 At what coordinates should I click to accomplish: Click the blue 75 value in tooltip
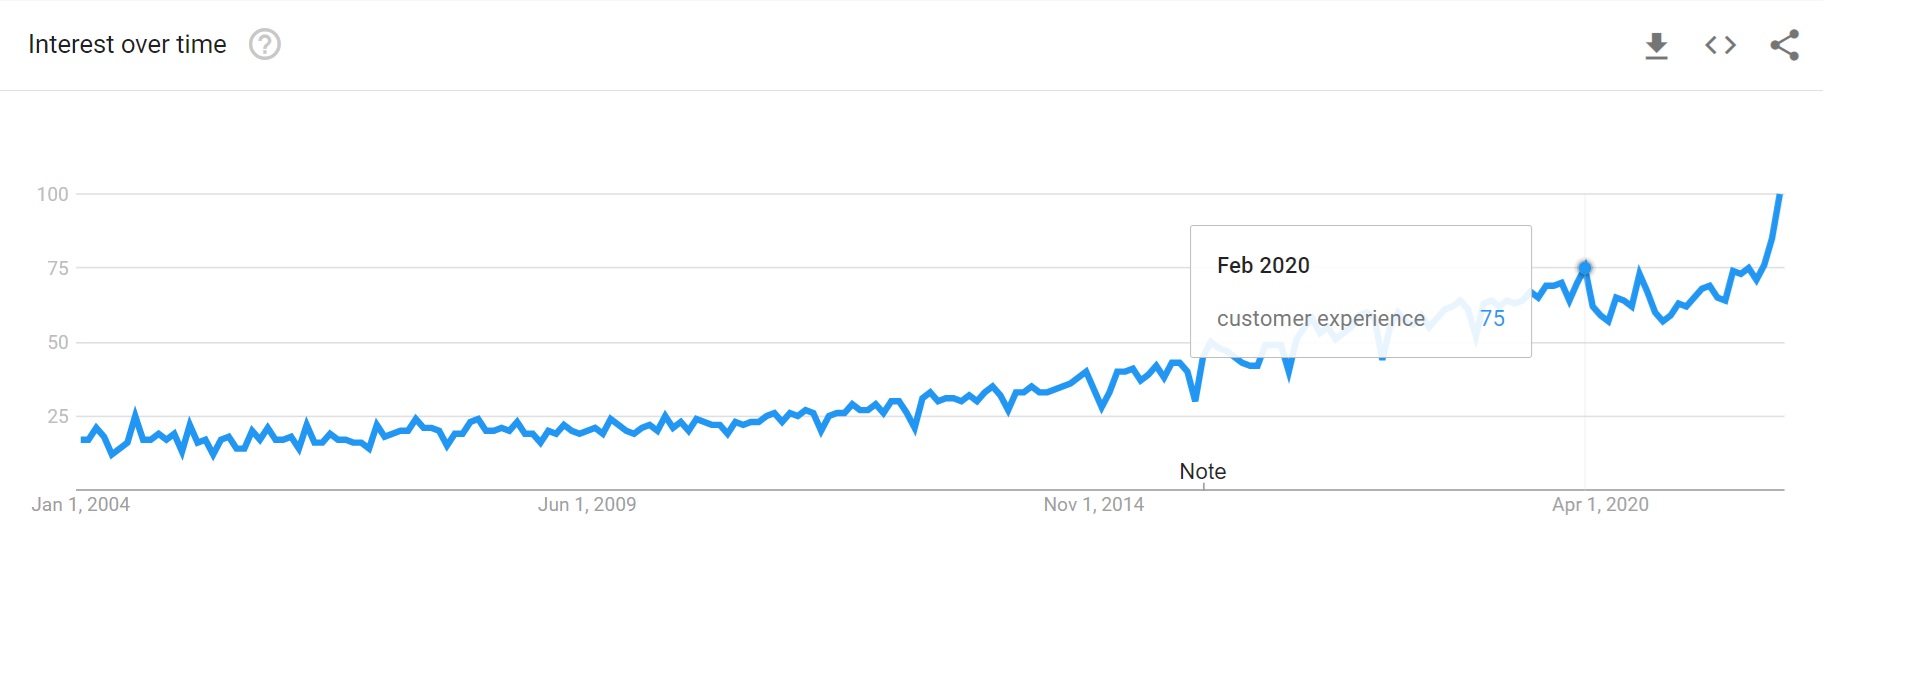pos(1492,318)
